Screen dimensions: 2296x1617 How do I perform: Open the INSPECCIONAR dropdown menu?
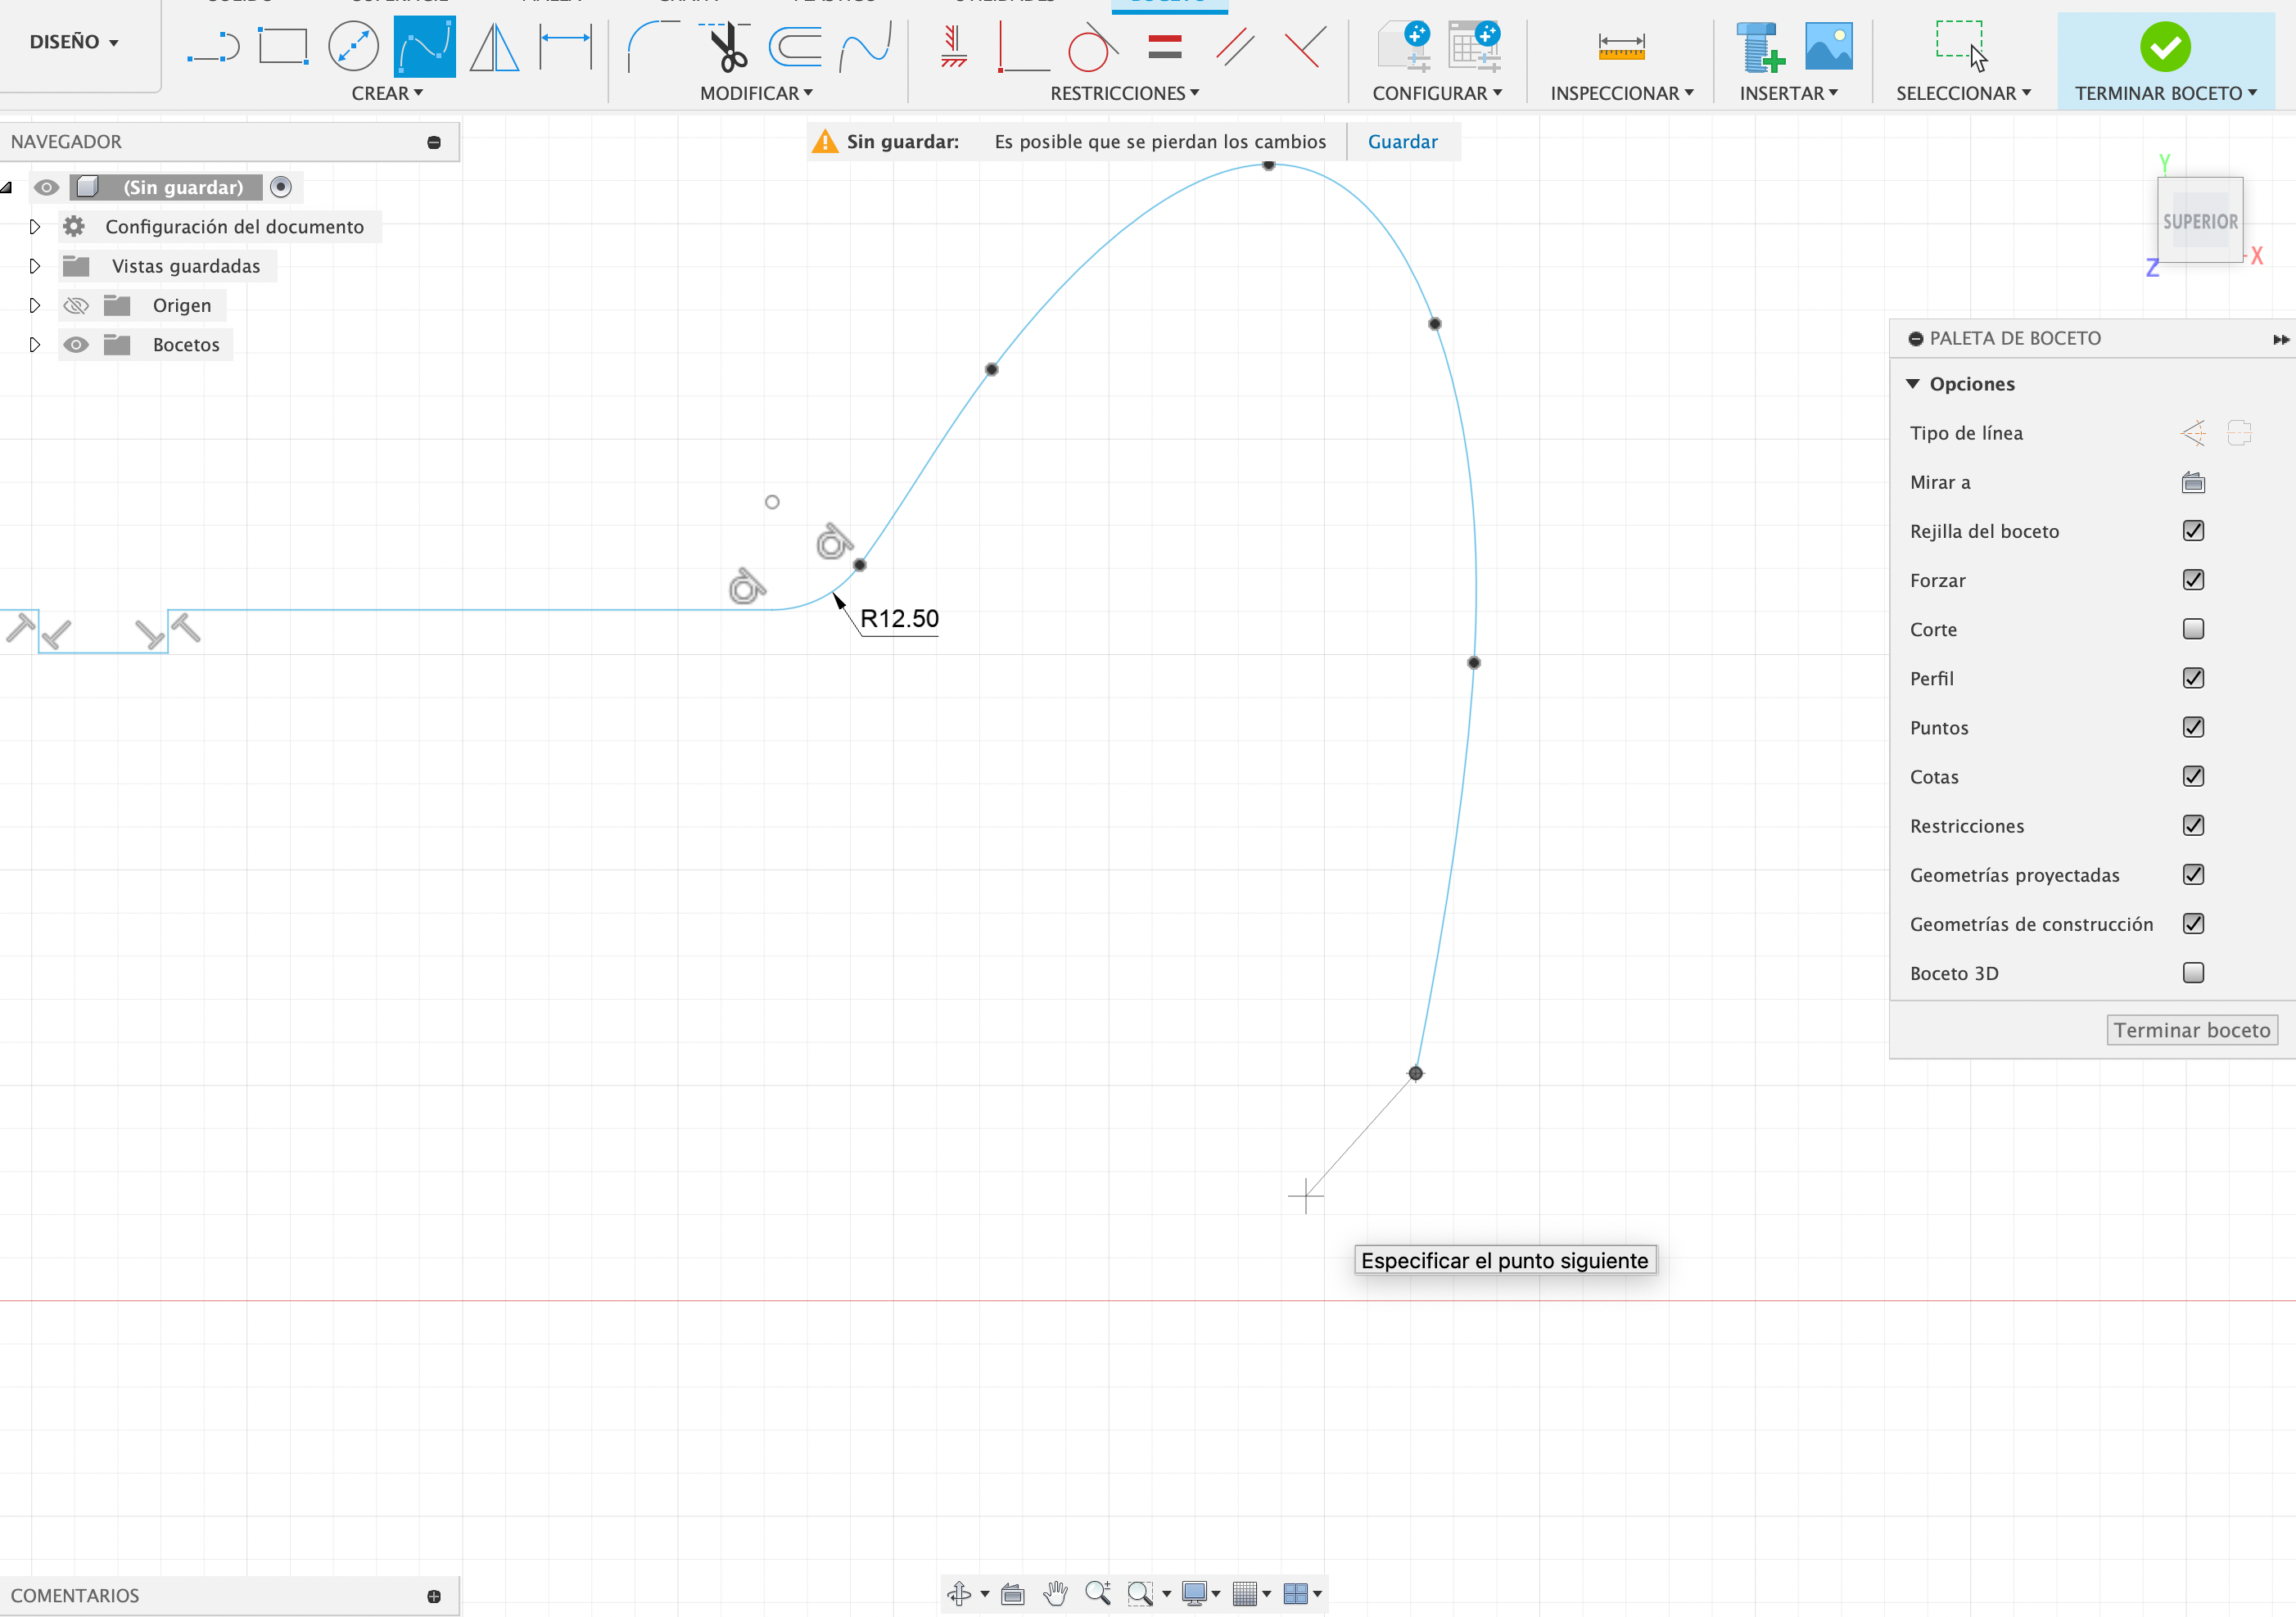click(x=1622, y=93)
